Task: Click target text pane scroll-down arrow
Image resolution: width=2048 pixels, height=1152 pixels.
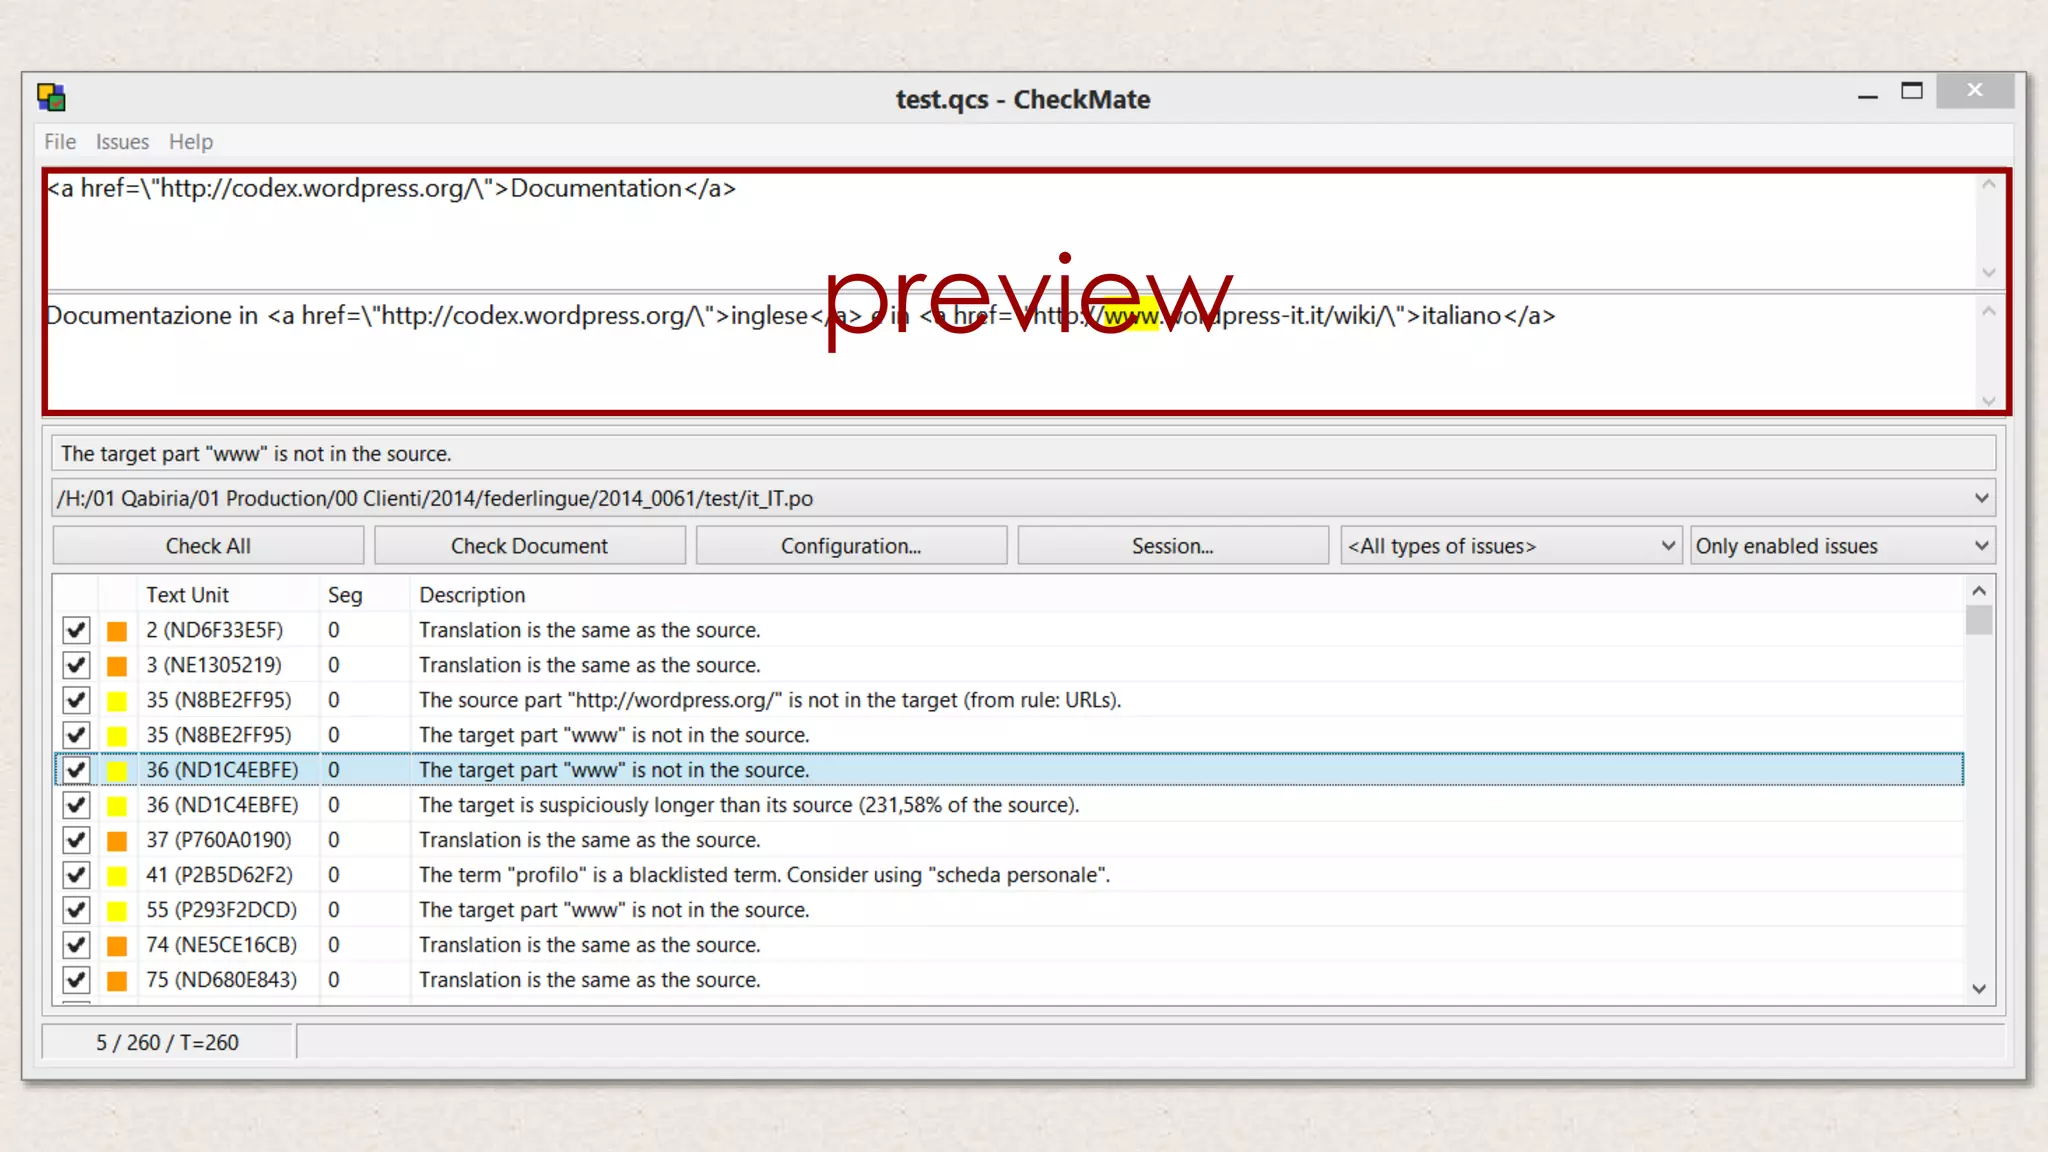Action: click(1988, 400)
